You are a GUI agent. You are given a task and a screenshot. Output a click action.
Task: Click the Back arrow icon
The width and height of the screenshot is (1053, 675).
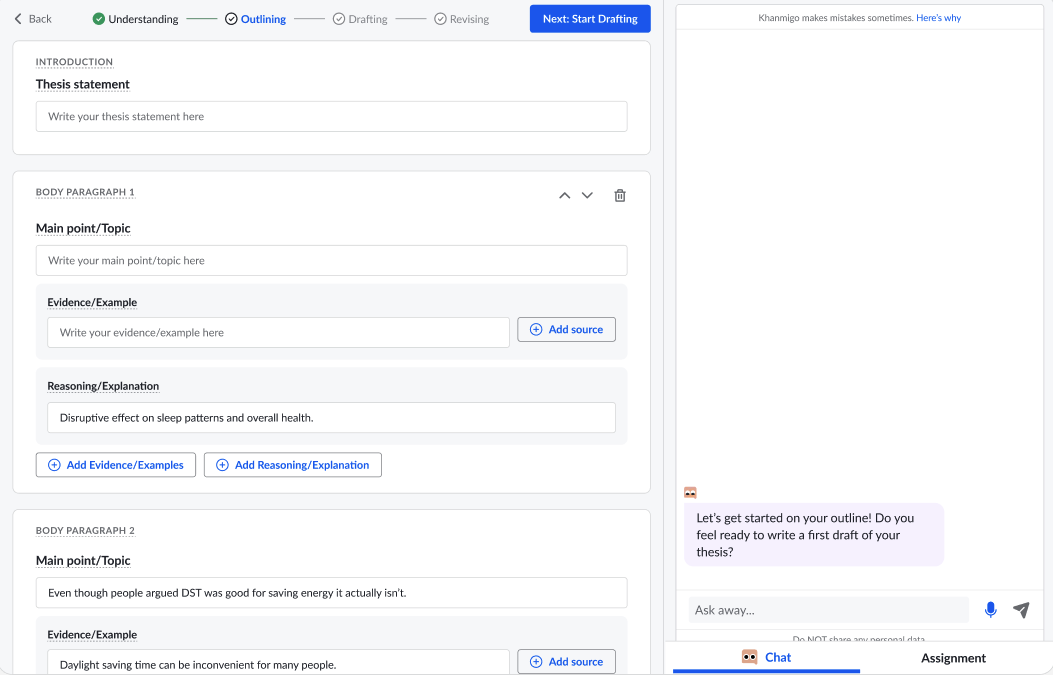tap(18, 19)
